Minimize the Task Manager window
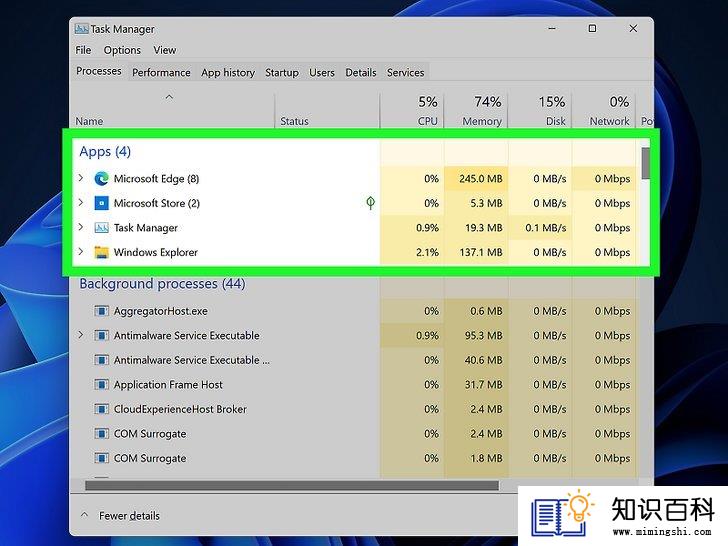The height and width of the screenshot is (546, 728). [552, 28]
